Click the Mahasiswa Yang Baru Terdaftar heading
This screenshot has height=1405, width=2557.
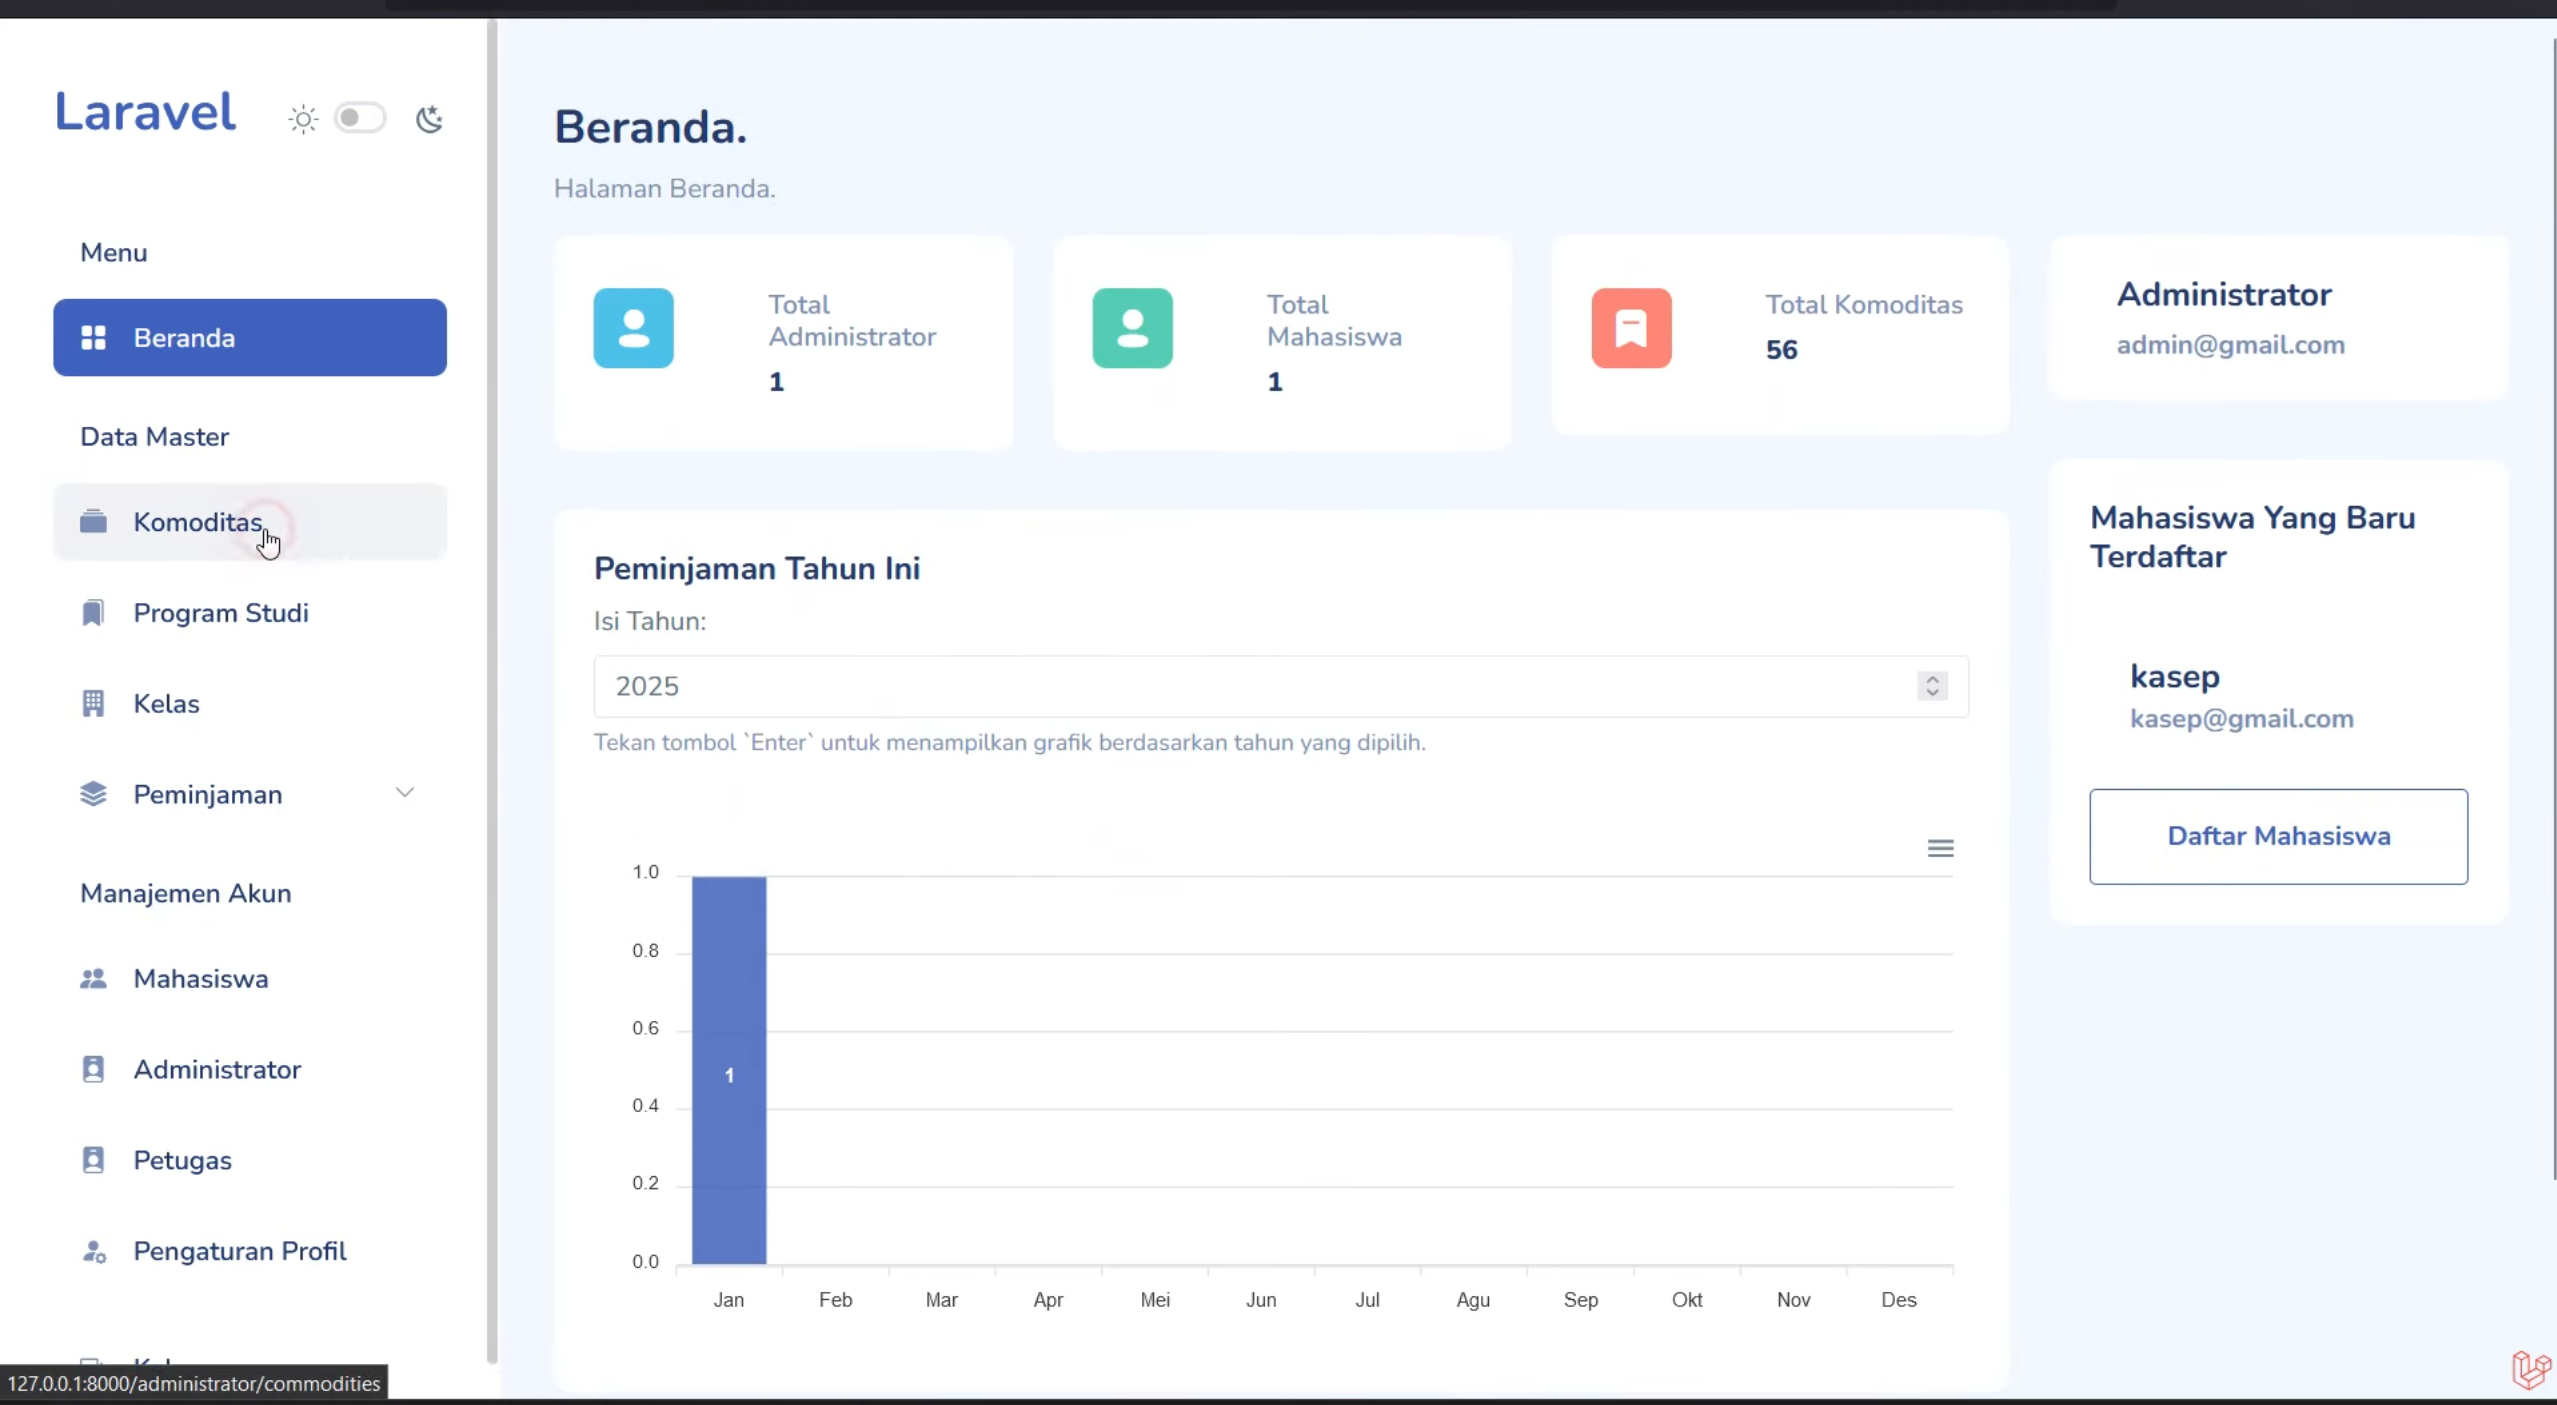tap(2252, 537)
